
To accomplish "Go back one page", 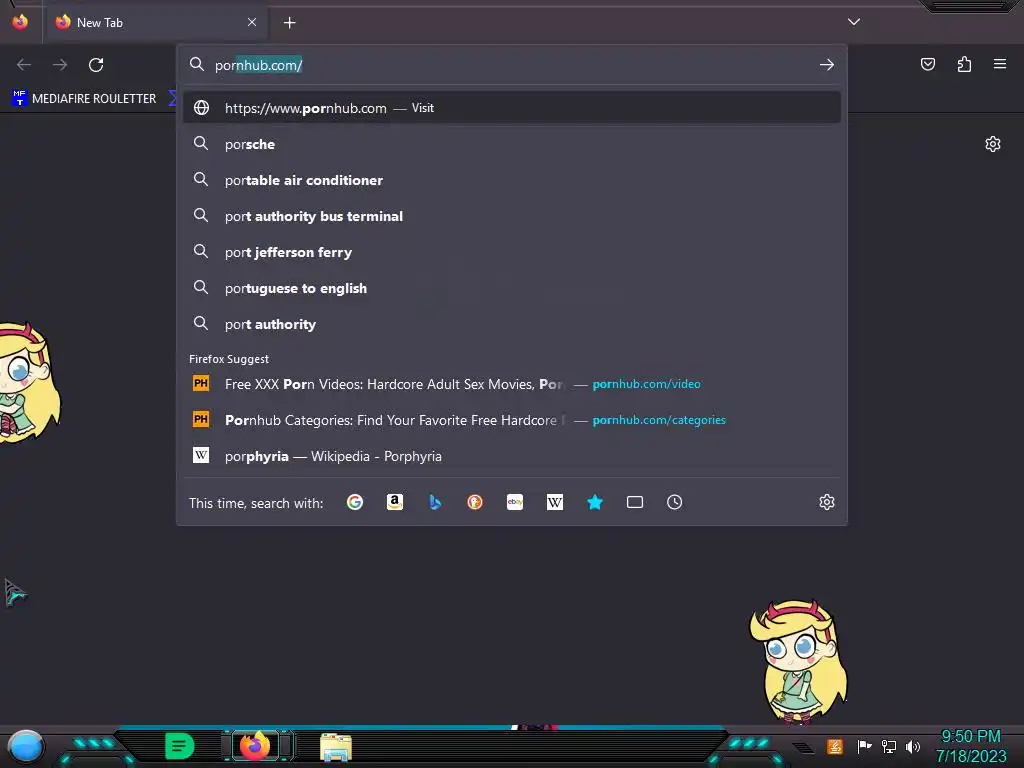I will click(24, 65).
